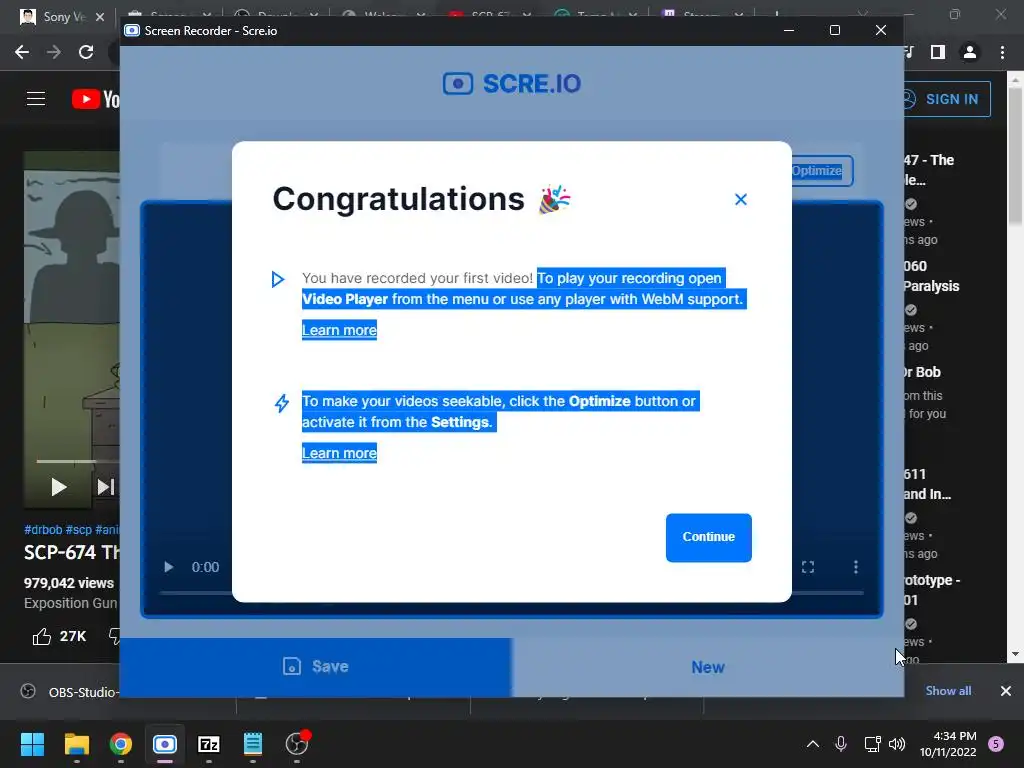The height and width of the screenshot is (768, 1024).
Task: Click the YouTube logo
Action: click(x=95, y=99)
